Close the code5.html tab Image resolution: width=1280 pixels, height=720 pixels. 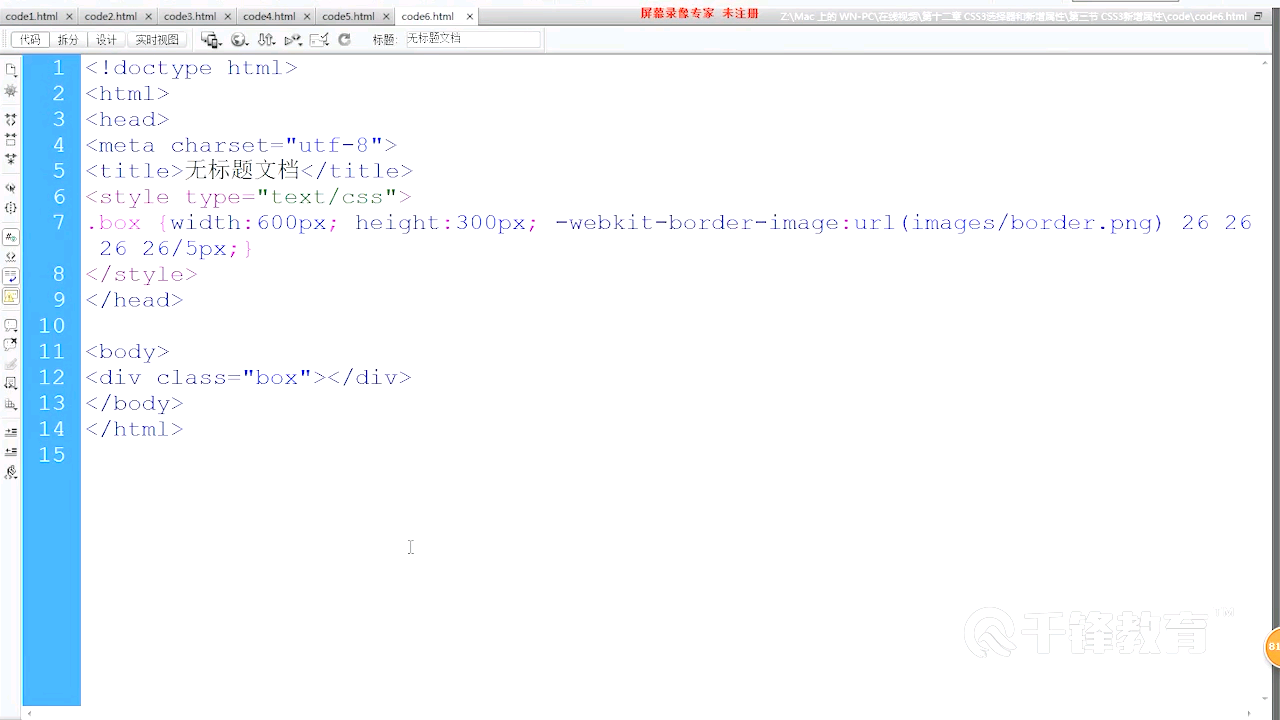coord(386,17)
